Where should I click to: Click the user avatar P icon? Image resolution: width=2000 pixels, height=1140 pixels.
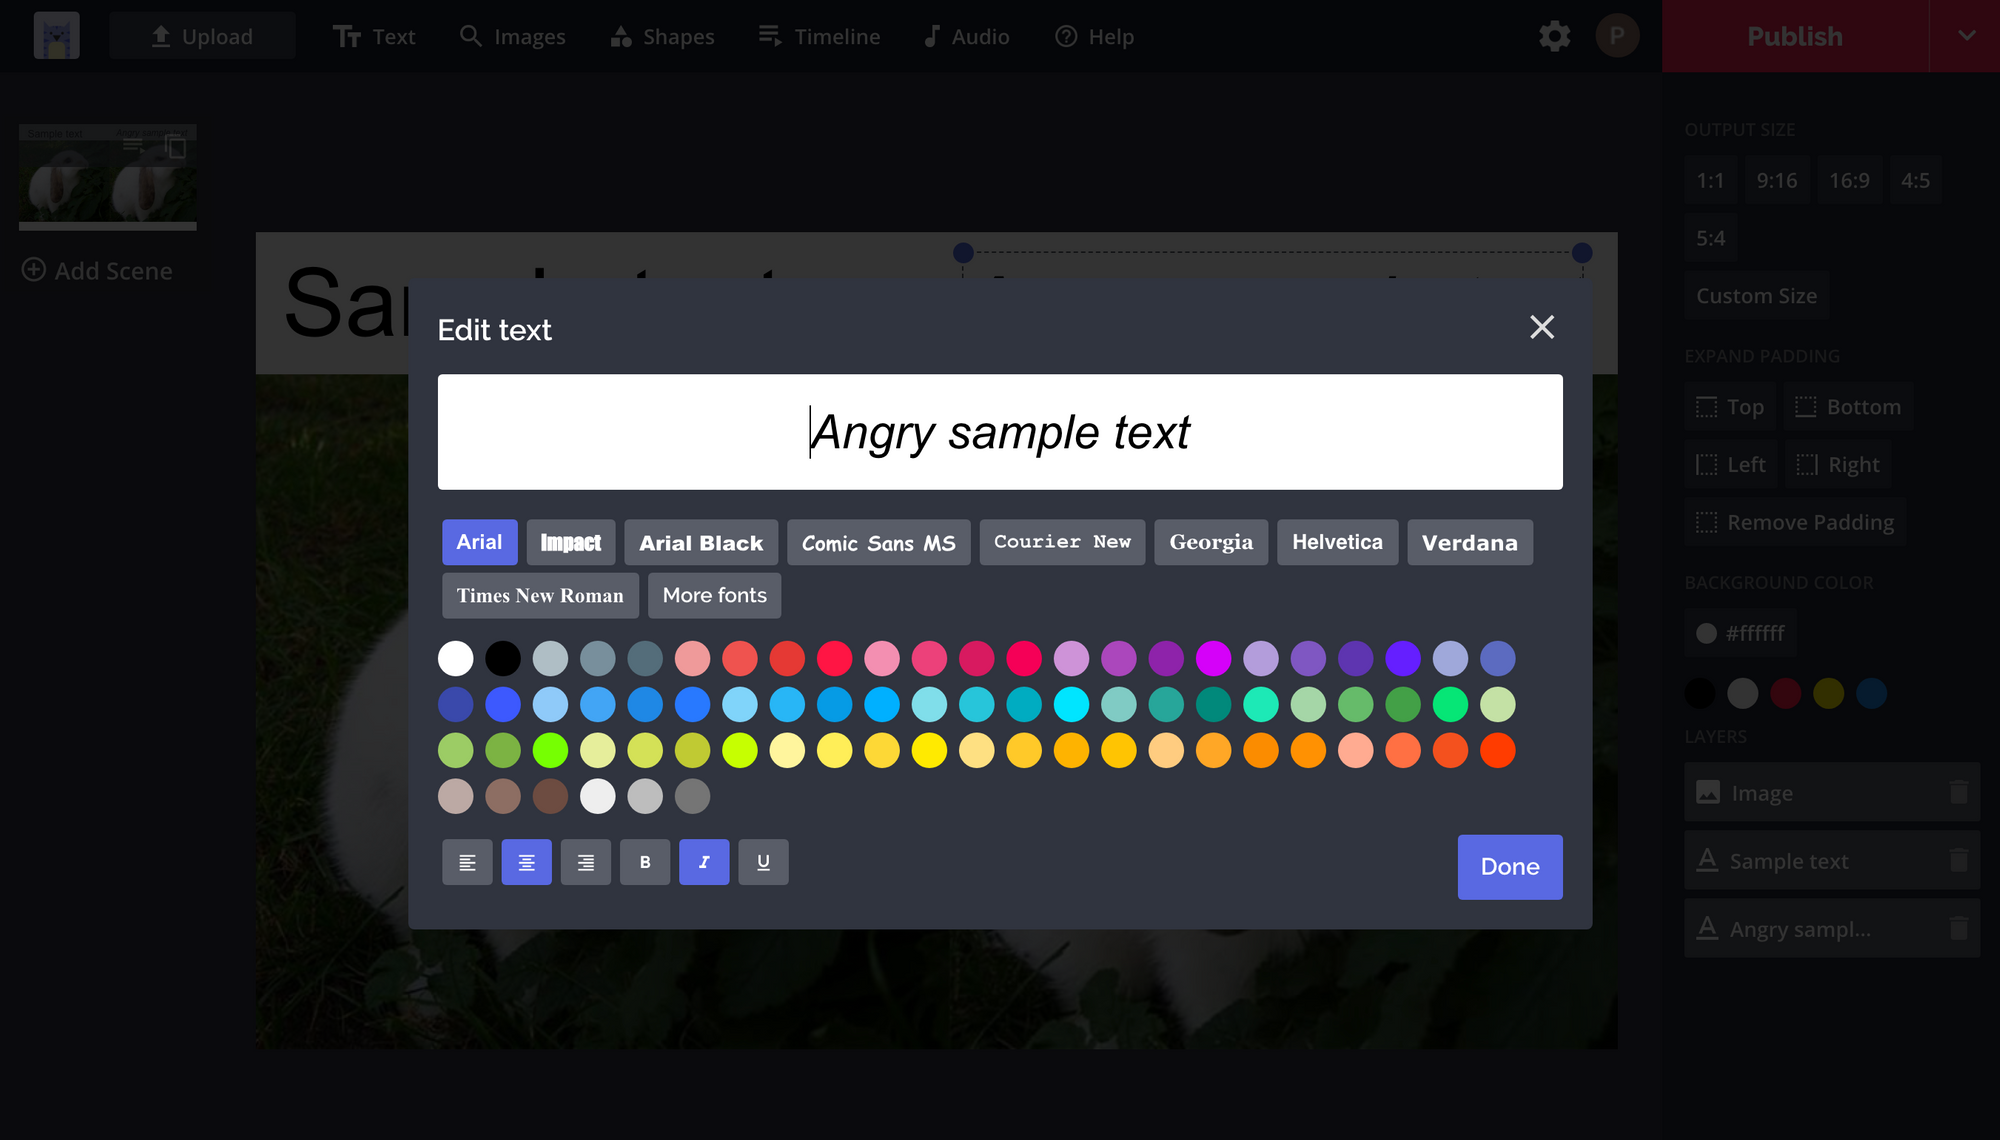[x=1616, y=37]
